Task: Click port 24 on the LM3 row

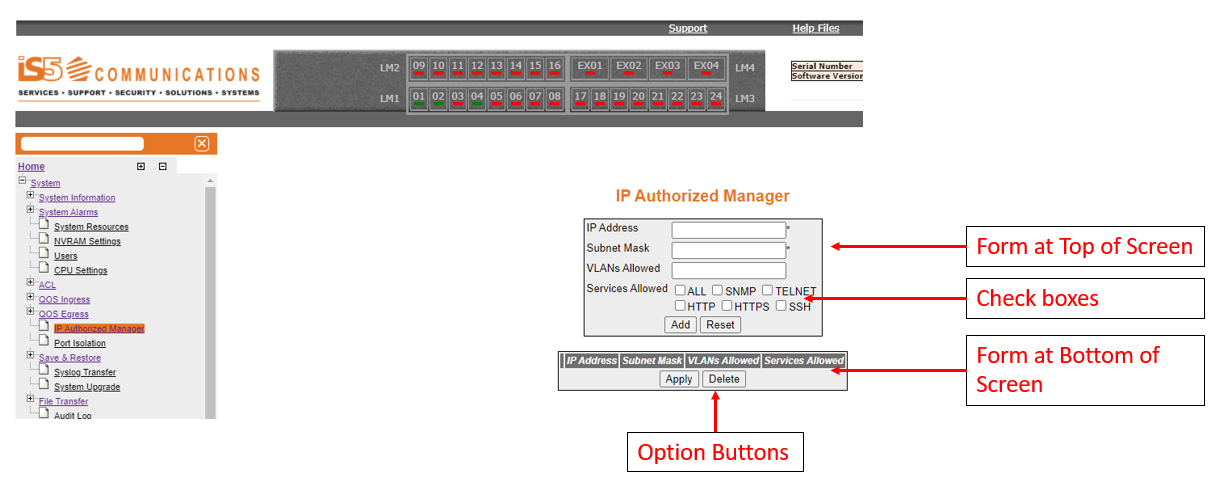Action: click(715, 98)
